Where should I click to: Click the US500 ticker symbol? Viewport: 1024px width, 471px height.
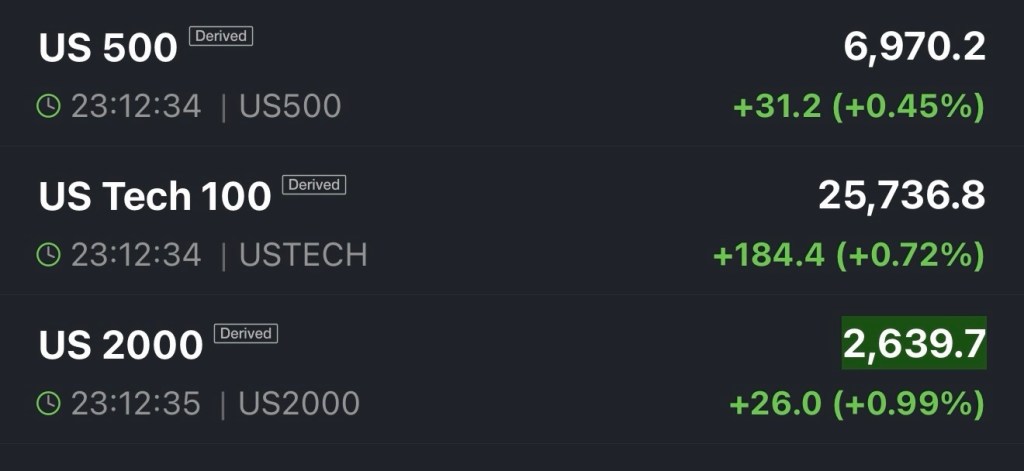(x=290, y=106)
